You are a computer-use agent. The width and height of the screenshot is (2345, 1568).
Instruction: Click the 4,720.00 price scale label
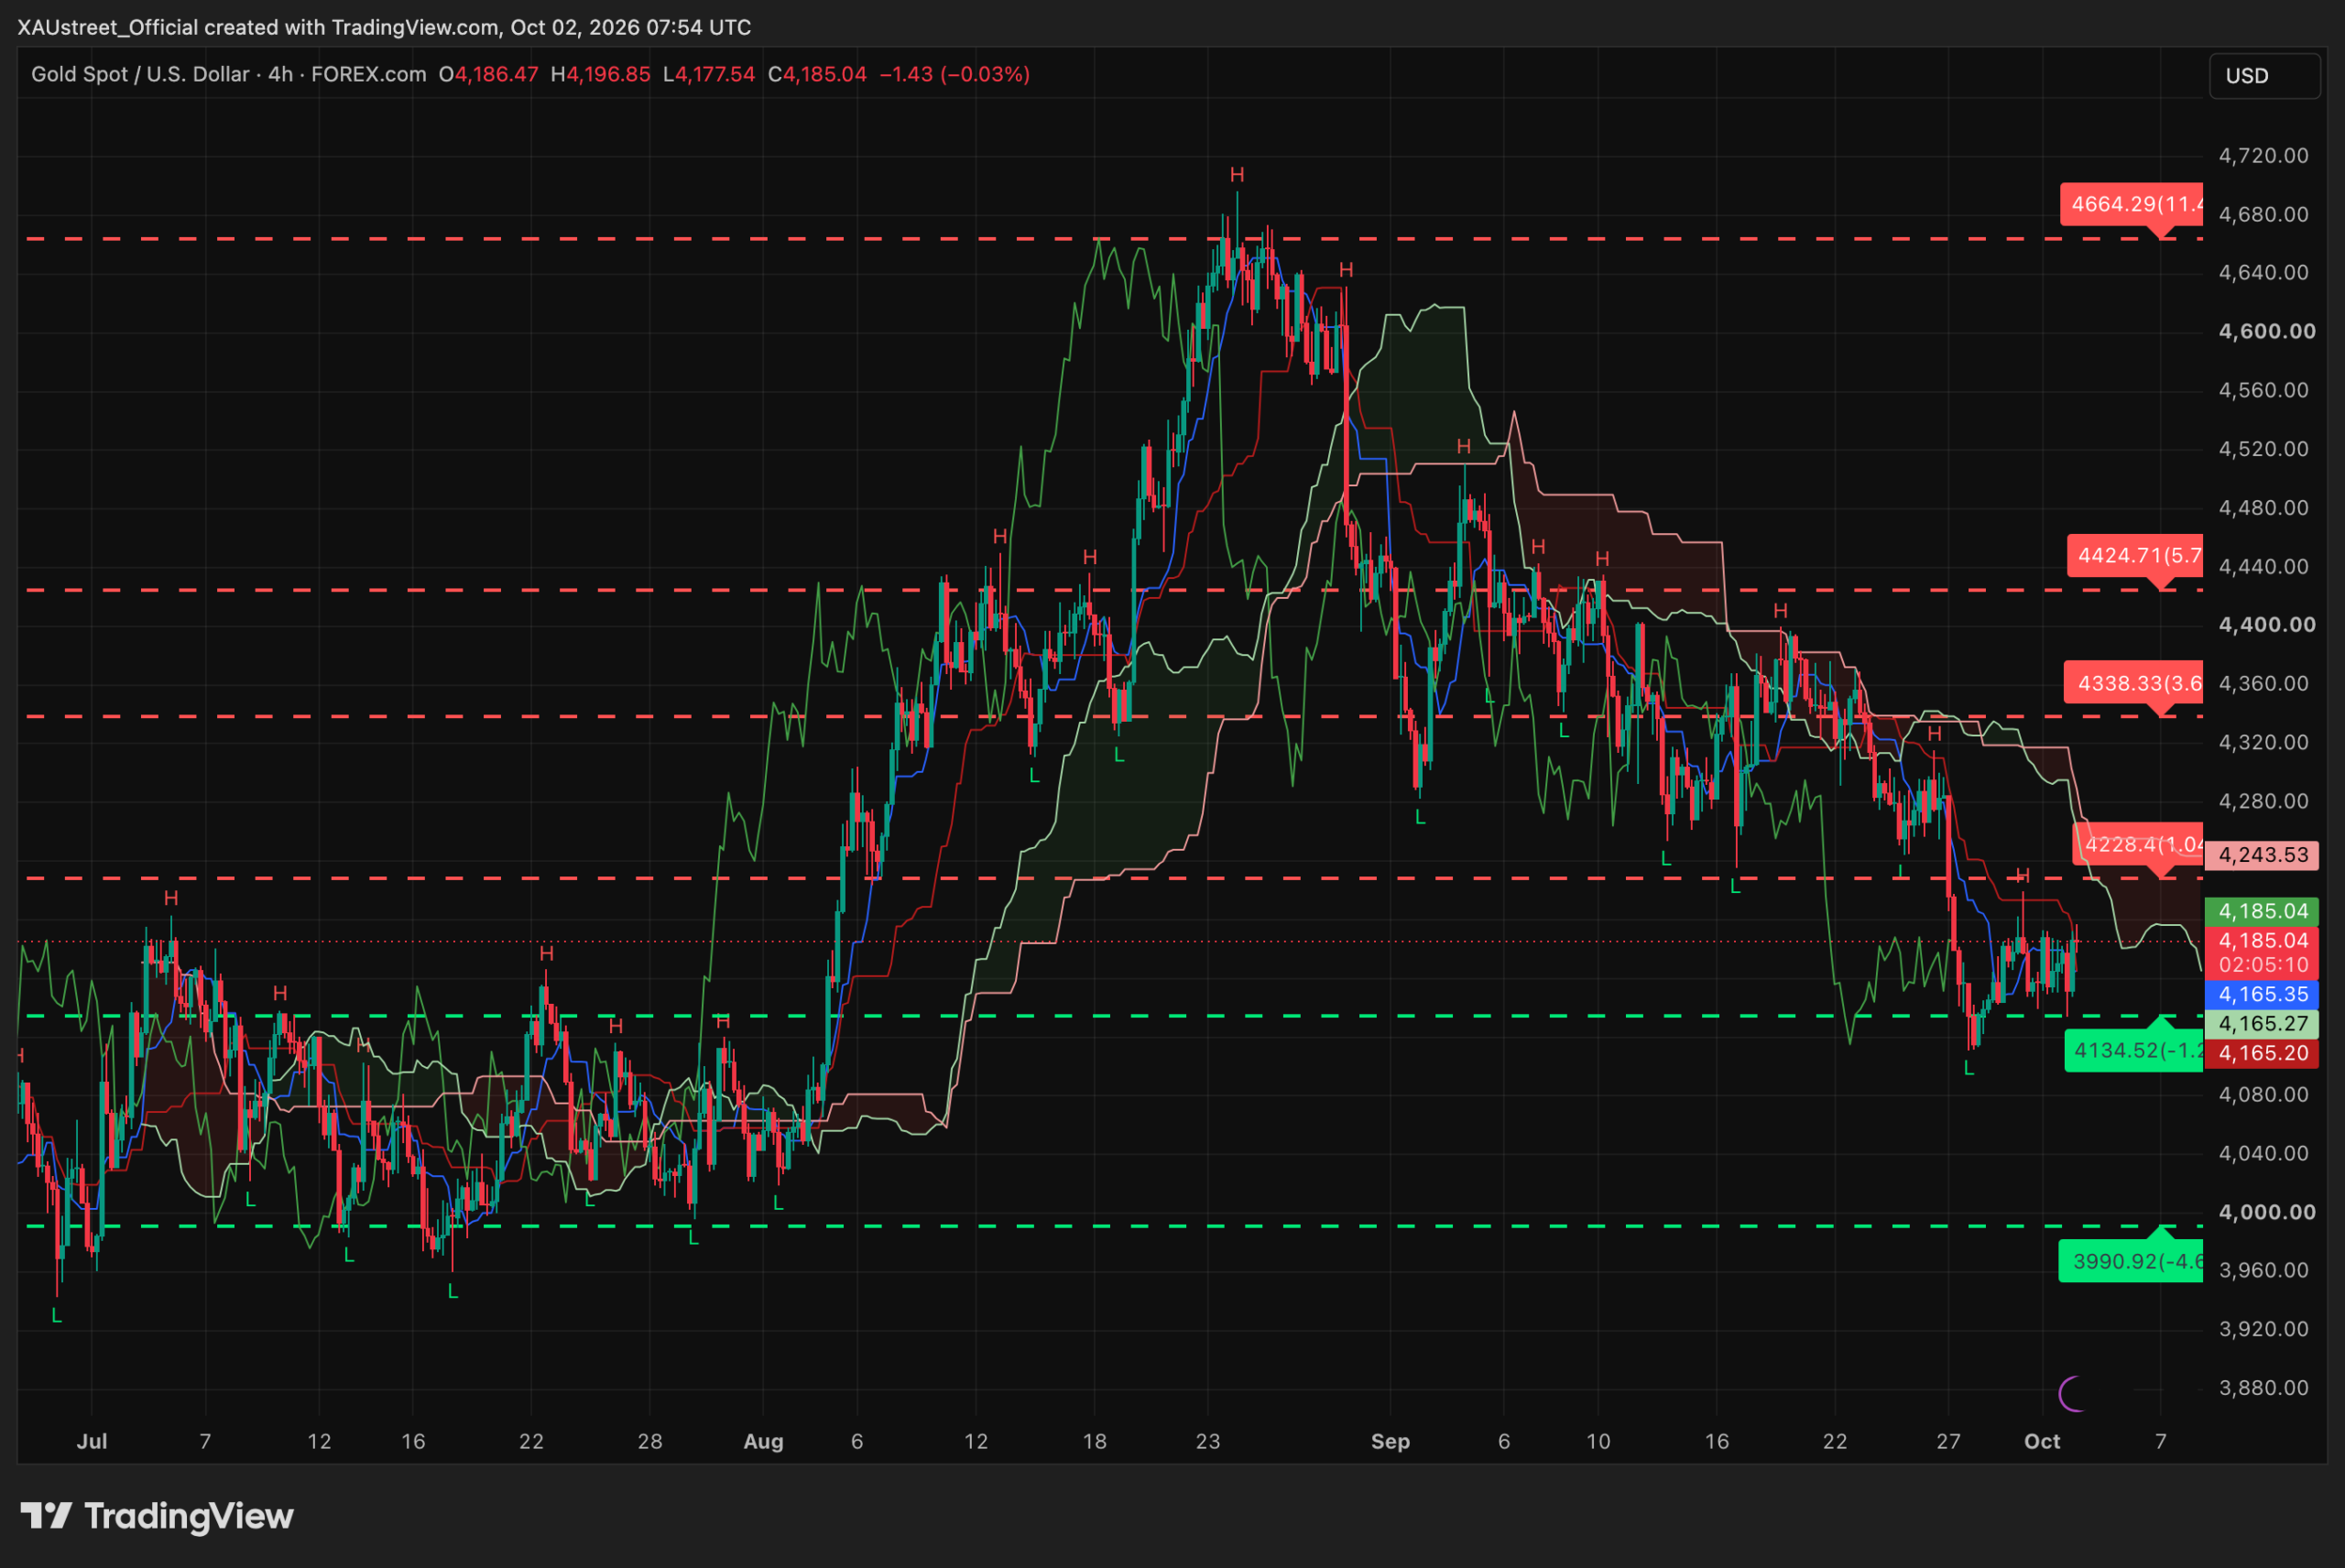[2264, 155]
